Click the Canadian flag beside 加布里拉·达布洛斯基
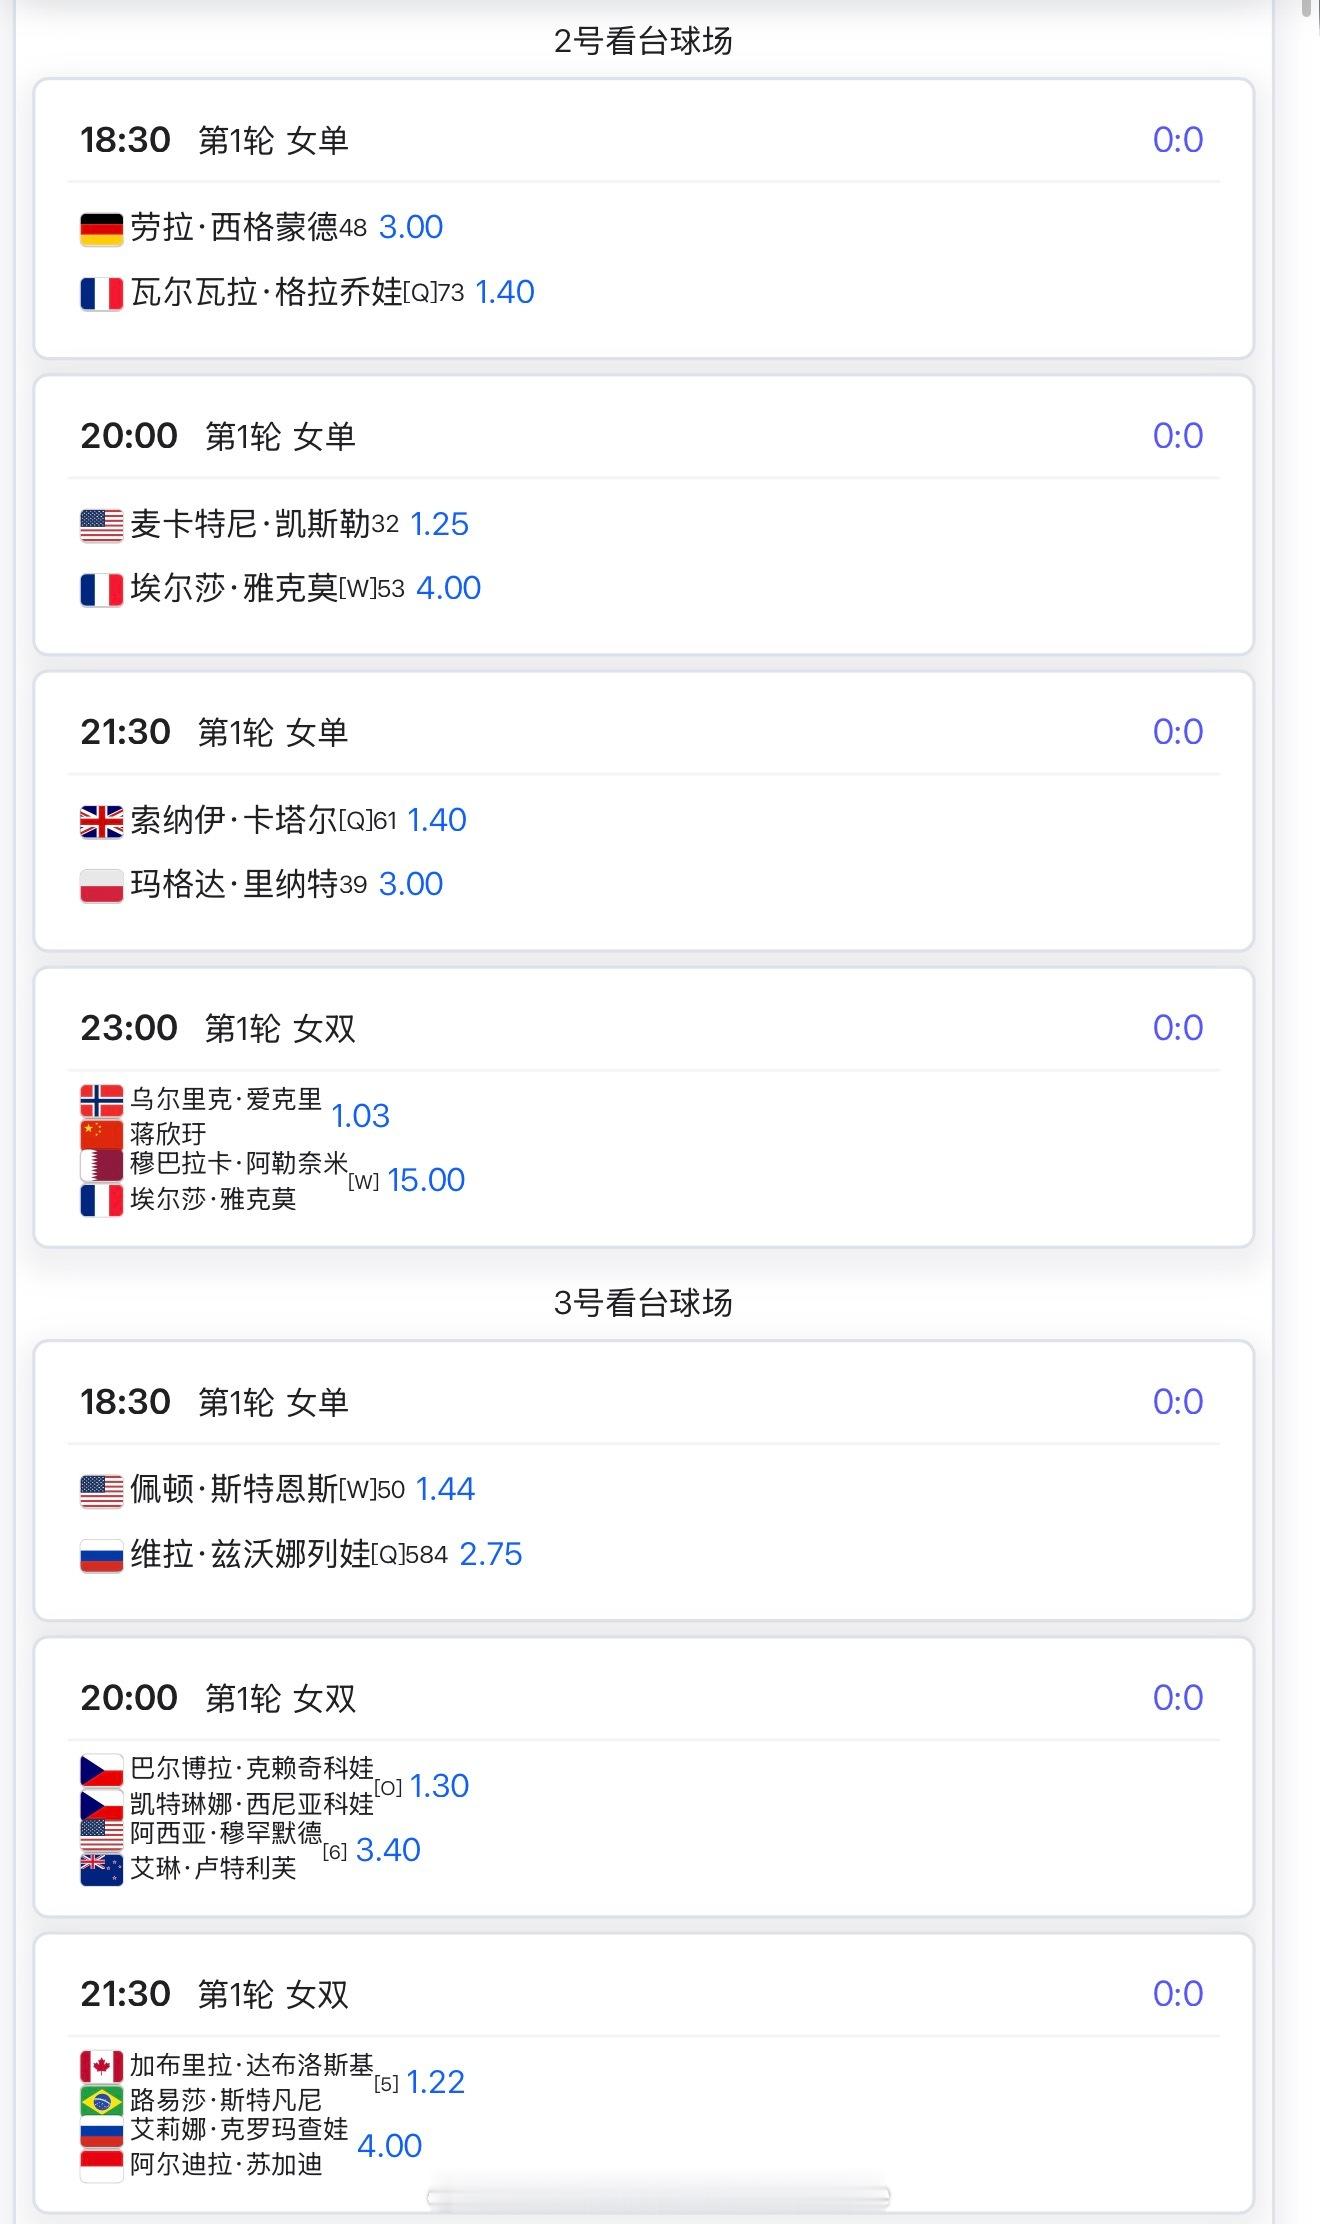The height and width of the screenshot is (2224, 1320). [x=101, y=2066]
